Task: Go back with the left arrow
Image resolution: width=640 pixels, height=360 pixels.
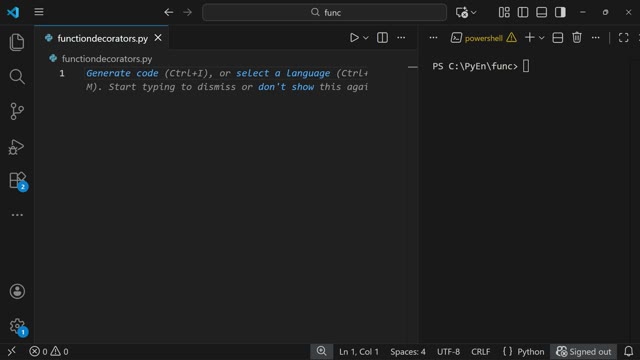Action: pyautogui.click(x=169, y=12)
